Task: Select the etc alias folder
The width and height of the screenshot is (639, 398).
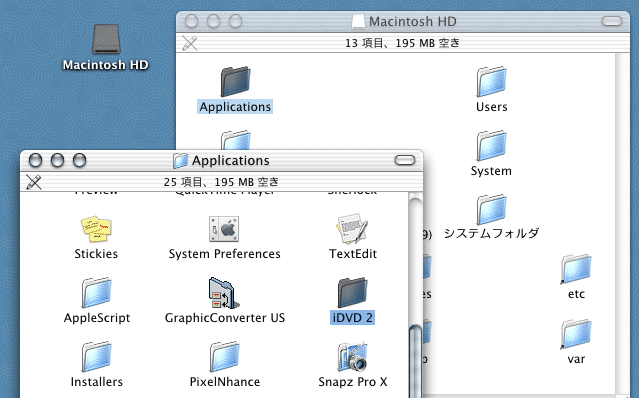Action: coord(576,270)
